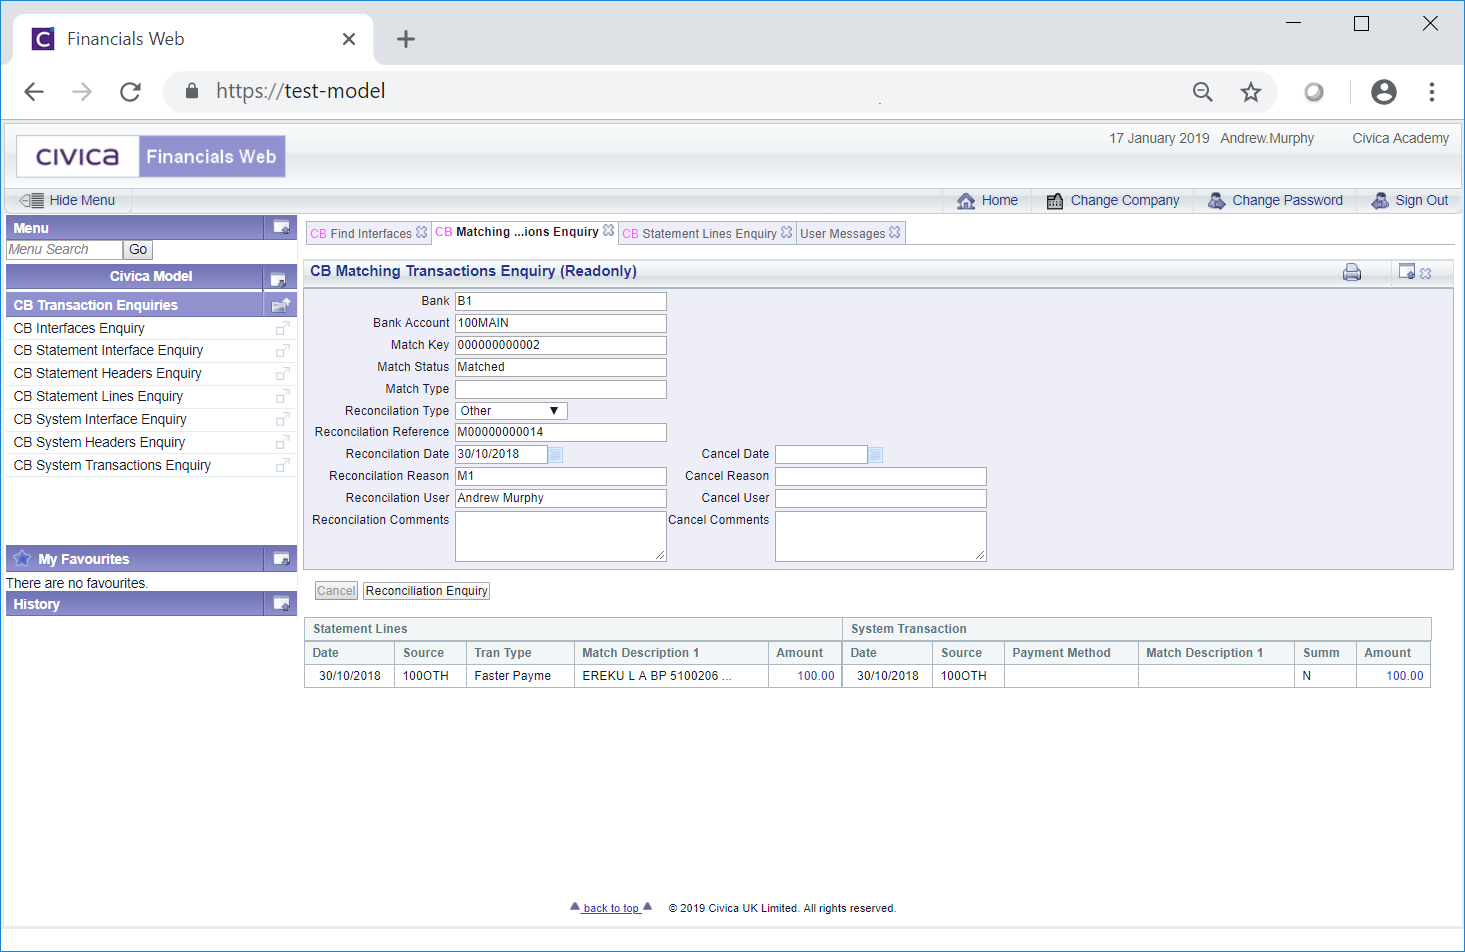Switch to the User Messages tab

tap(842, 233)
